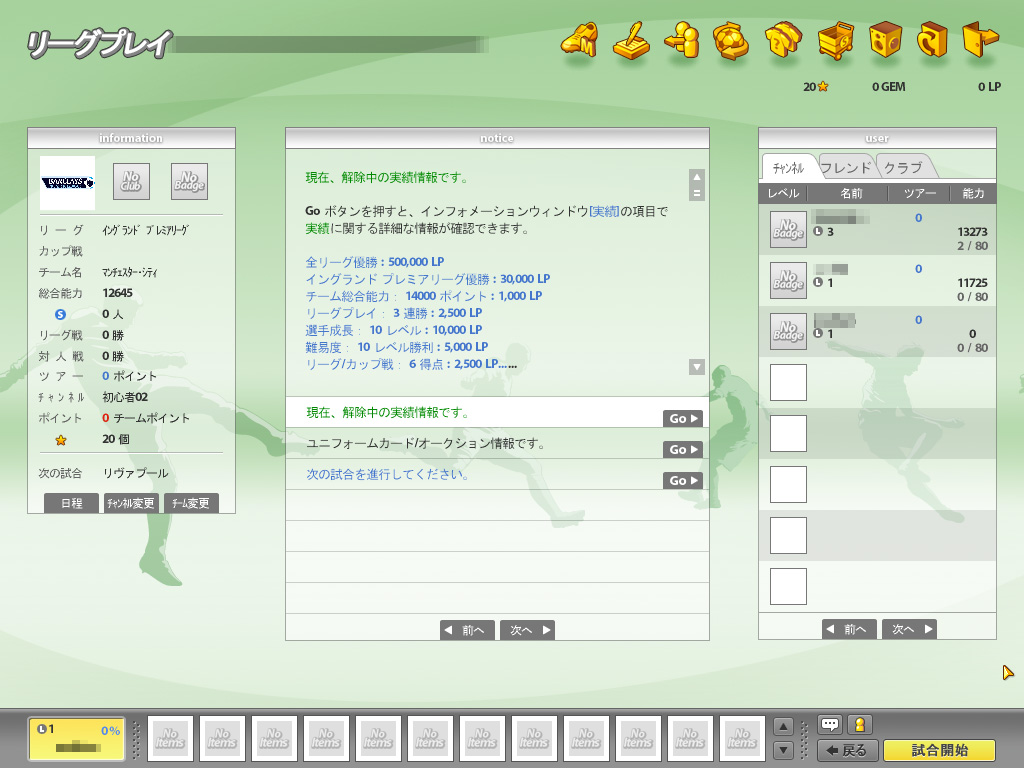Click 全リーグ優勝 : 500,000 LP line
Image resolution: width=1024 pixels, height=768 pixels.
pos(375,262)
